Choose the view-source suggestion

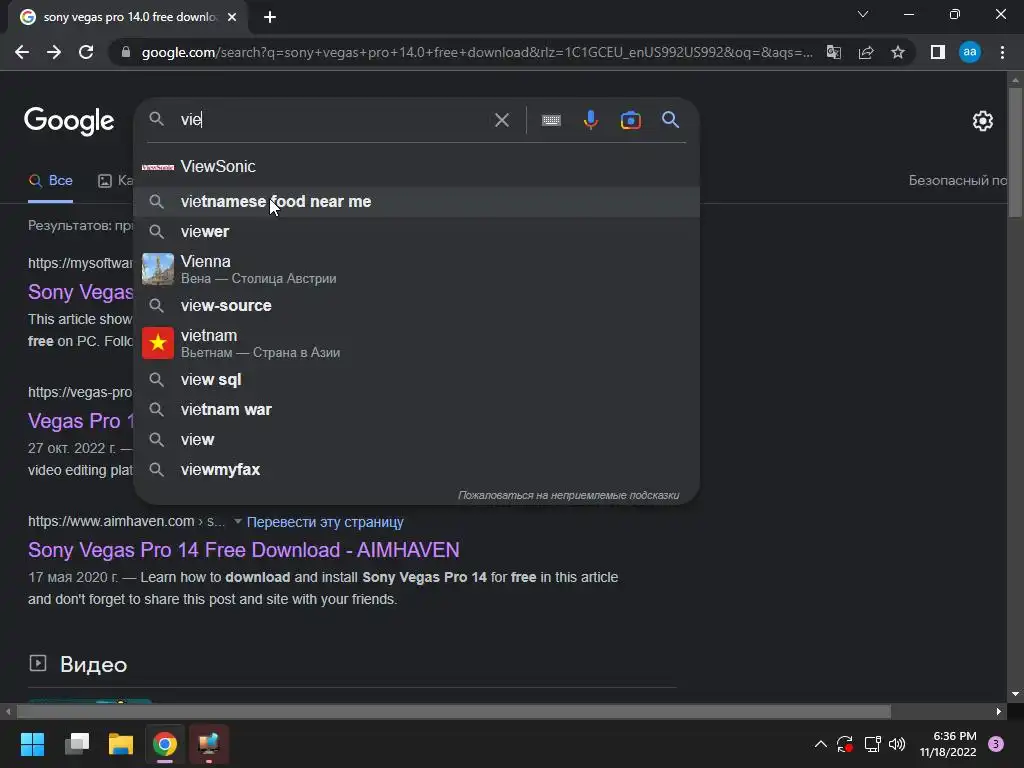(x=417, y=306)
